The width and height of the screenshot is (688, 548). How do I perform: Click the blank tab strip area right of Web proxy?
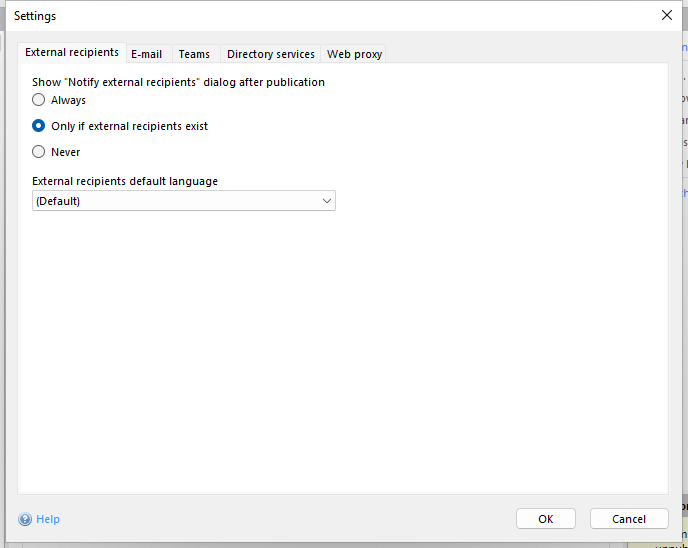[520, 54]
